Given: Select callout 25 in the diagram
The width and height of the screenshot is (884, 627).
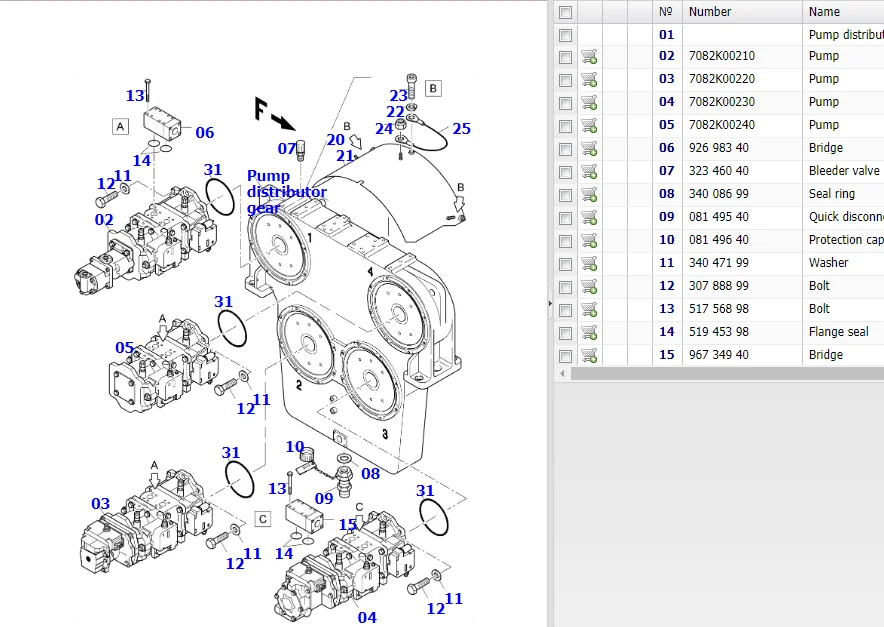Looking at the screenshot, I should 461,129.
